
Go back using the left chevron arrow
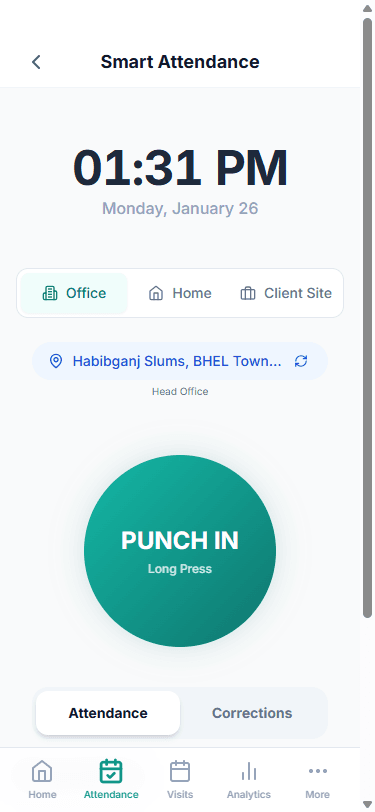(x=36, y=62)
